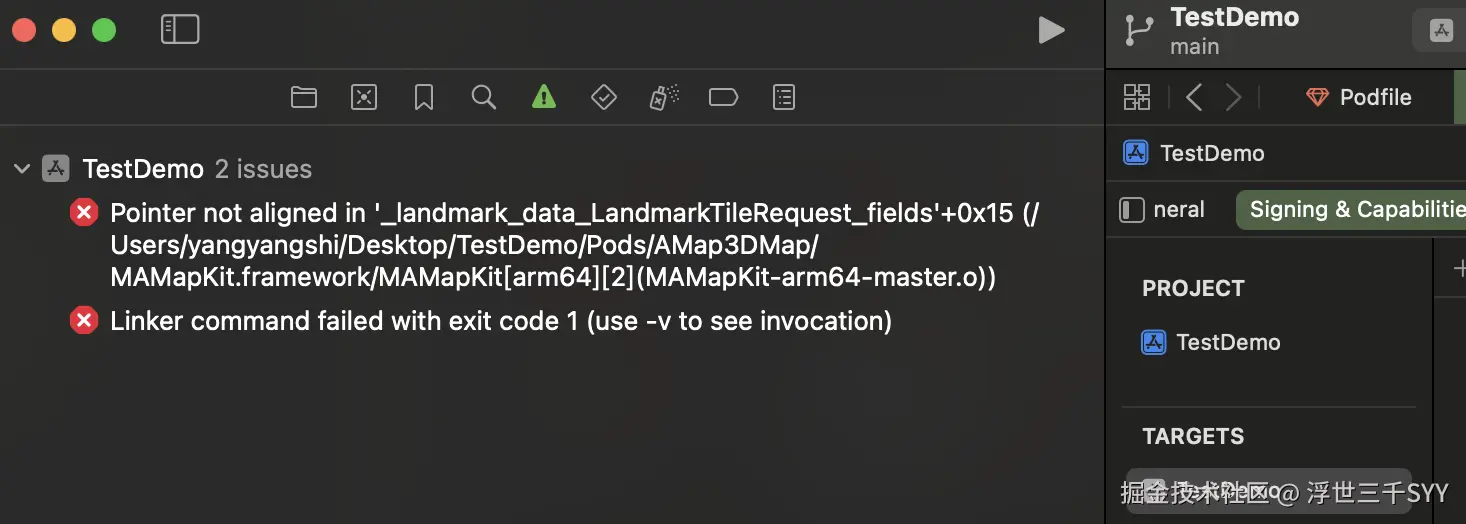
Task: Open the Report navigator
Action: tap(784, 97)
